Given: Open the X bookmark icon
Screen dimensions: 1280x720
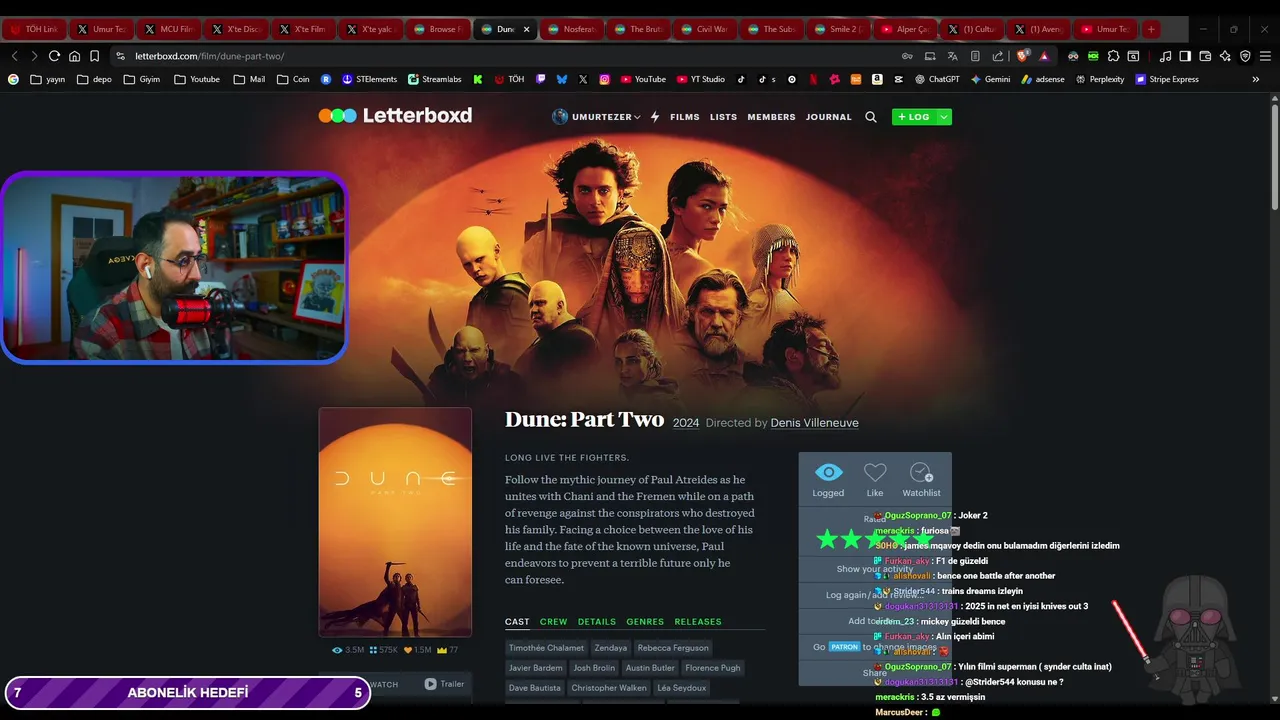Looking at the screenshot, I should 583,79.
